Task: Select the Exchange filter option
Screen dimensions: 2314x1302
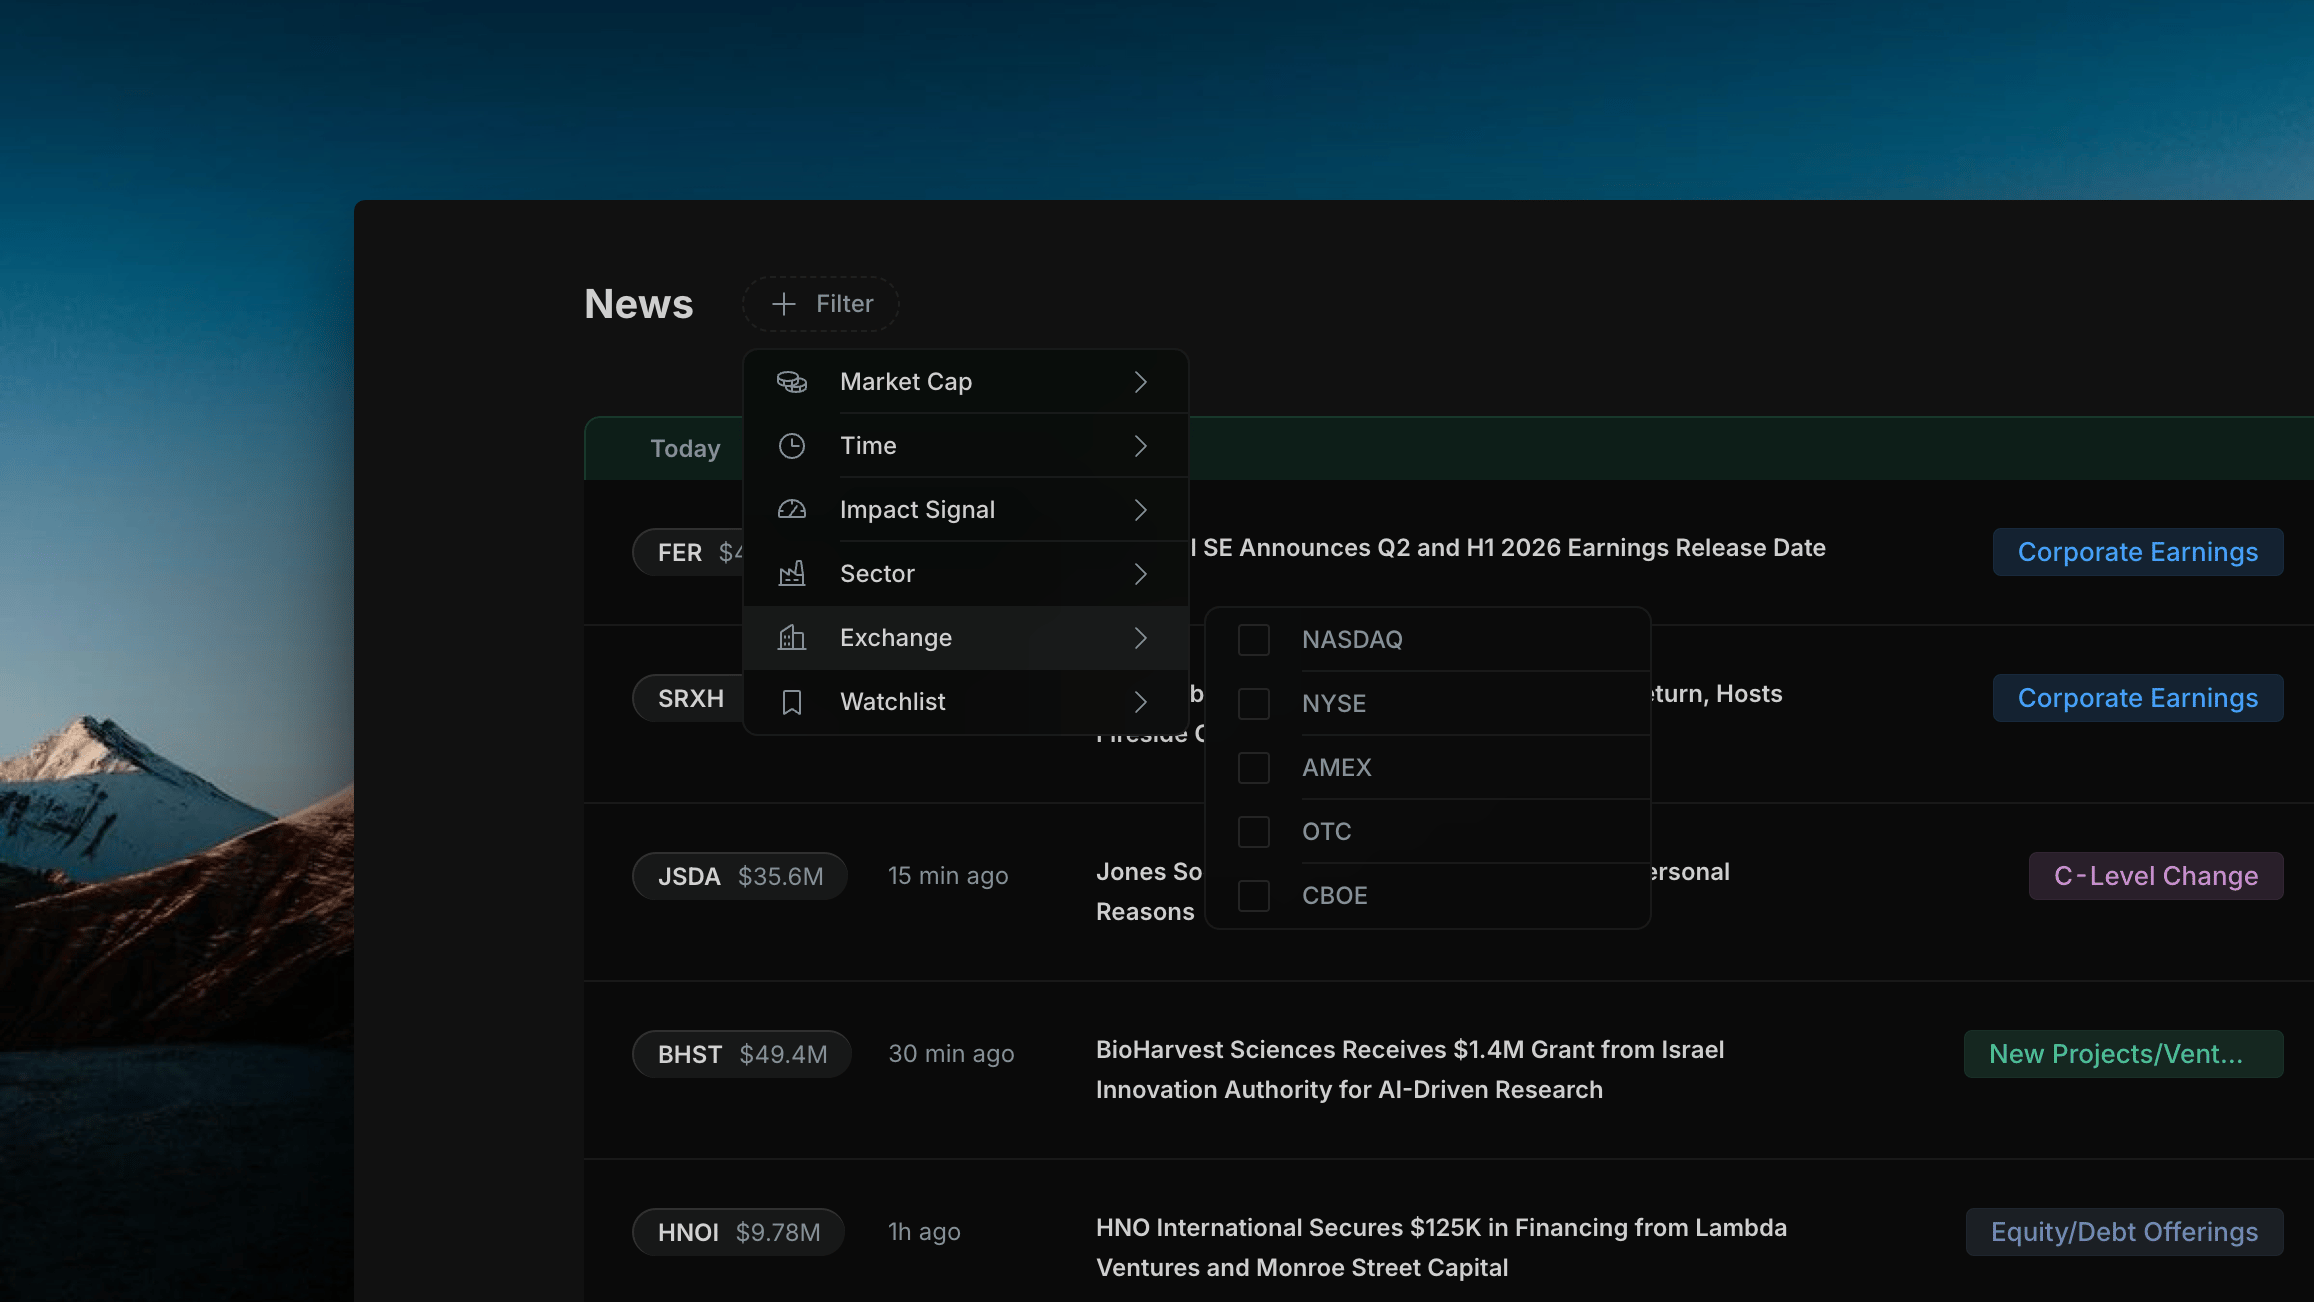Action: [x=966, y=638]
